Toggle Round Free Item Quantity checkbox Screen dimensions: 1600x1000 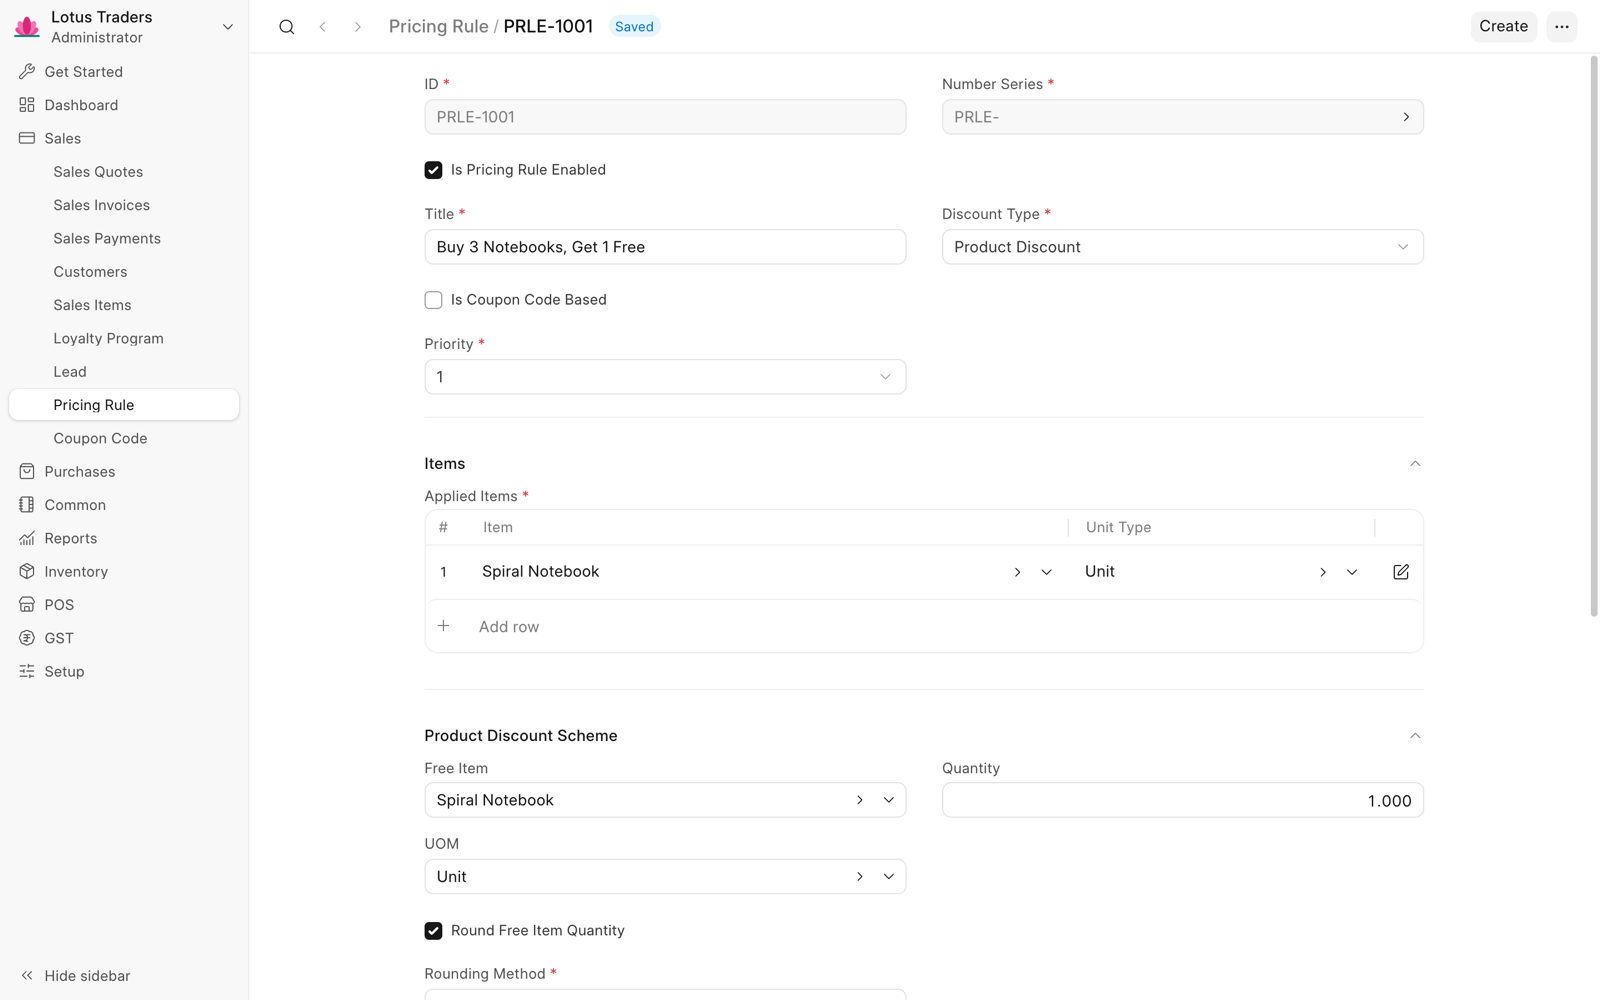click(433, 931)
